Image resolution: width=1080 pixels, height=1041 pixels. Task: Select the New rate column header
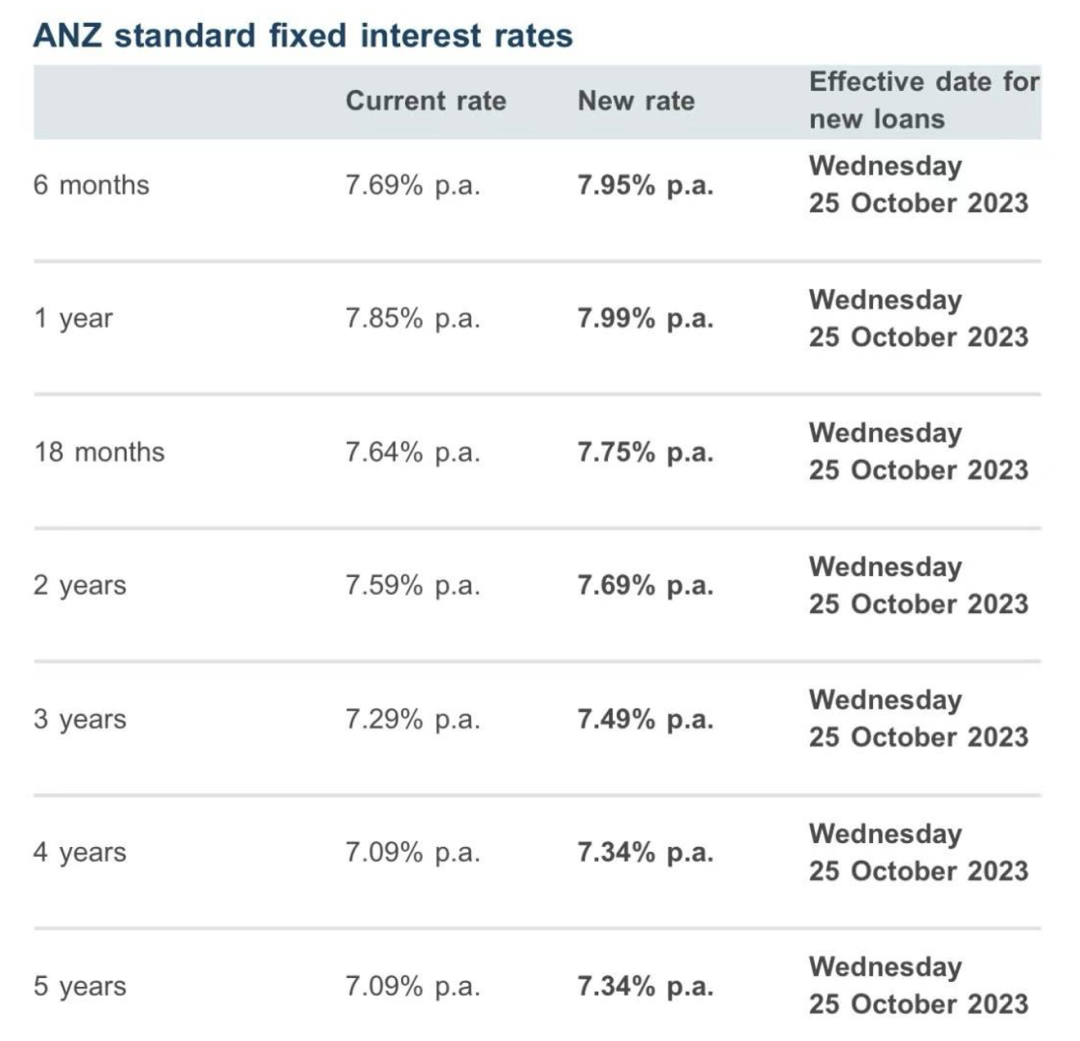coord(636,101)
